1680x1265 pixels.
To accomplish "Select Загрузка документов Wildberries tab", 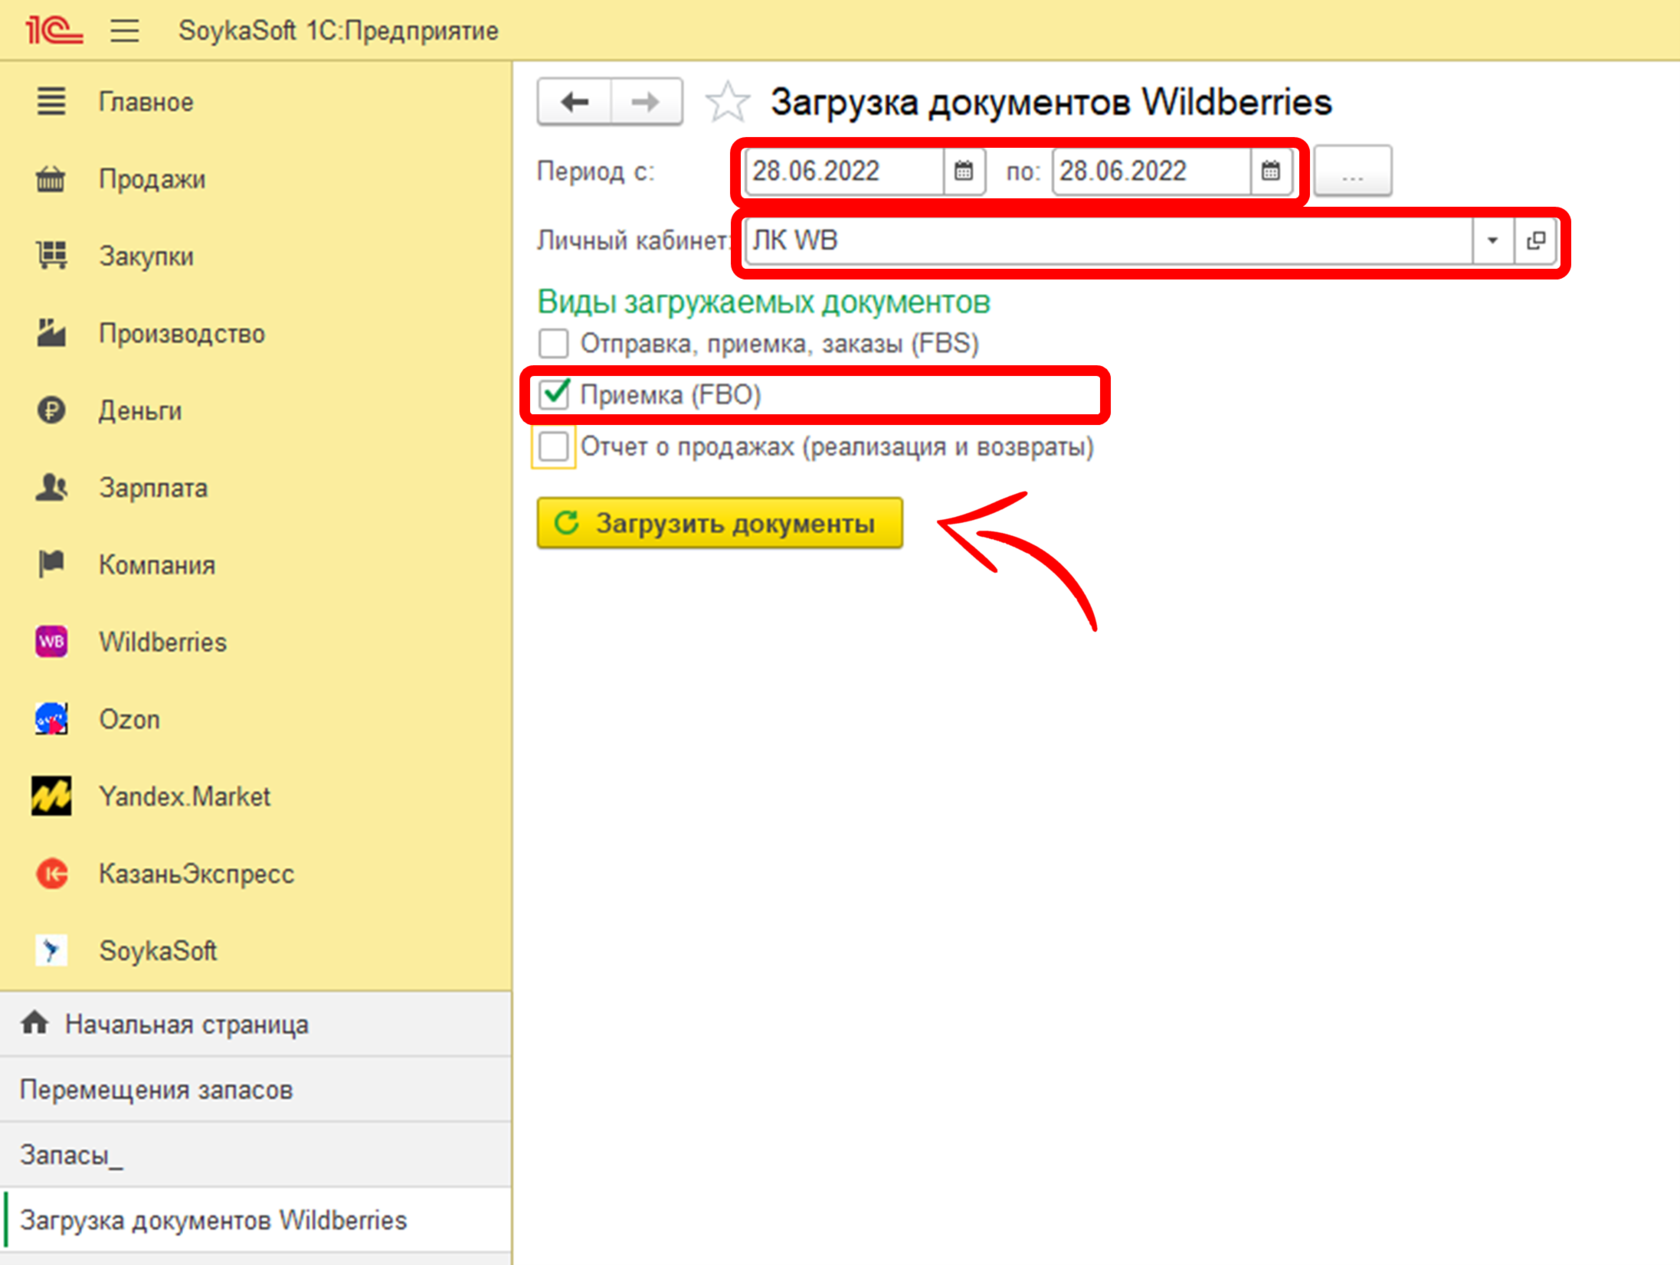I will pyautogui.click(x=256, y=1220).
